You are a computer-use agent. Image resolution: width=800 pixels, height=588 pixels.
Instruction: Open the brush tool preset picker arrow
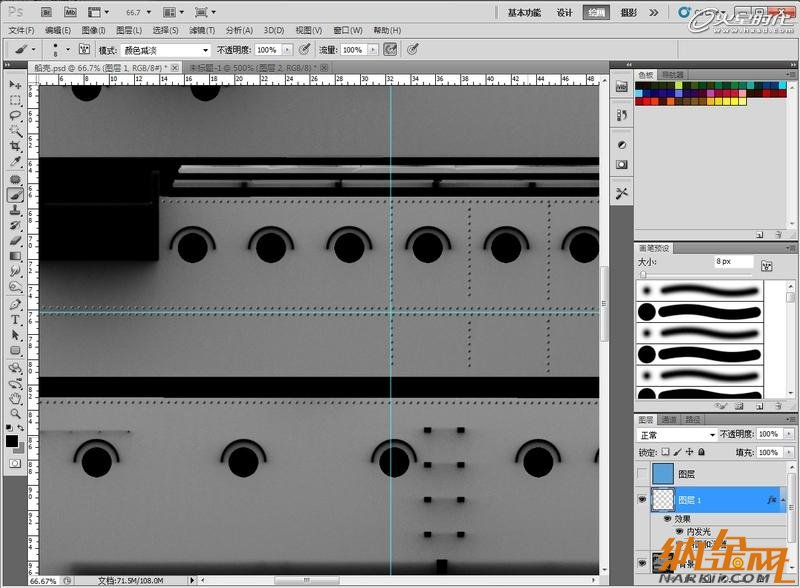pyautogui.click(x=34, y=50)
